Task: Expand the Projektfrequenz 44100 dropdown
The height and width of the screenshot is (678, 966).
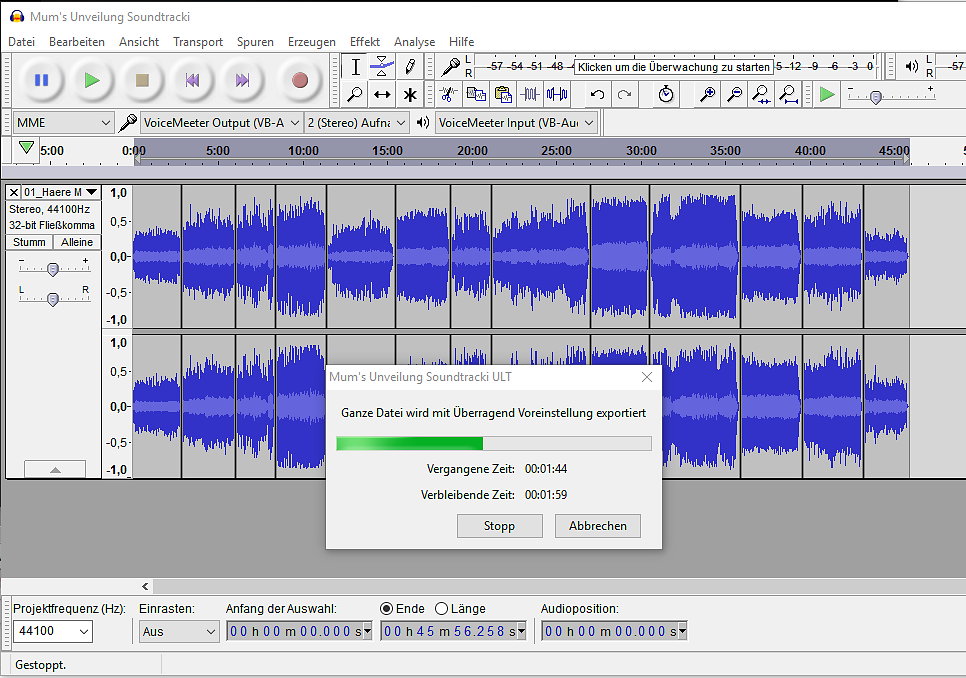Action: (x=53, y=631)
